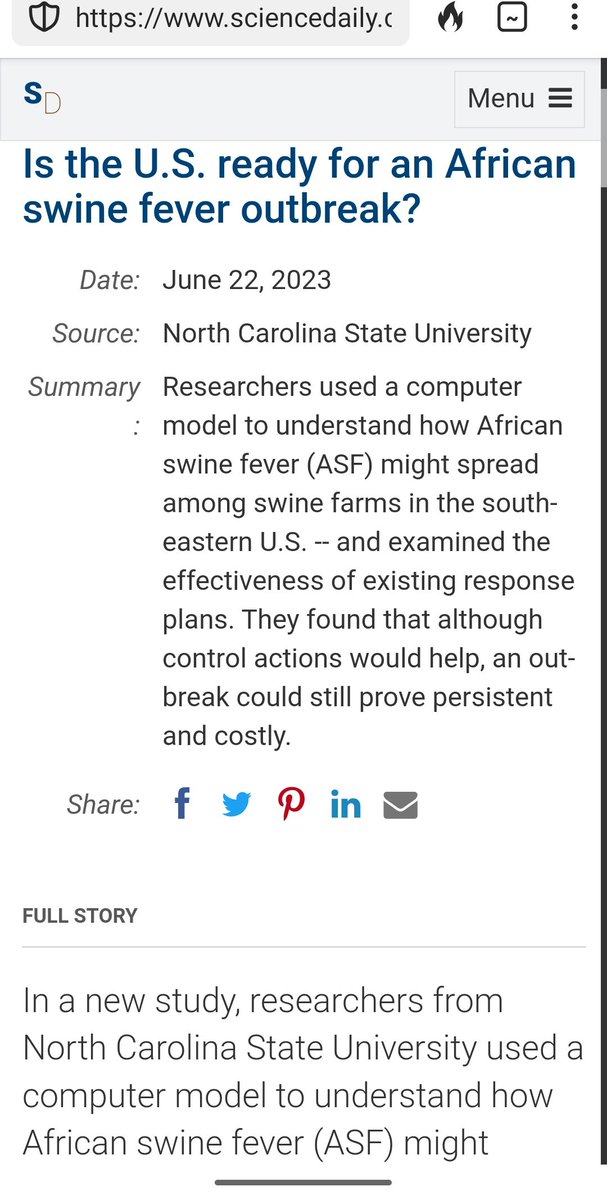Click the summary paragraph about ASF spread
Viewport: 607px width, 1200px height.
tap(367, 561)
